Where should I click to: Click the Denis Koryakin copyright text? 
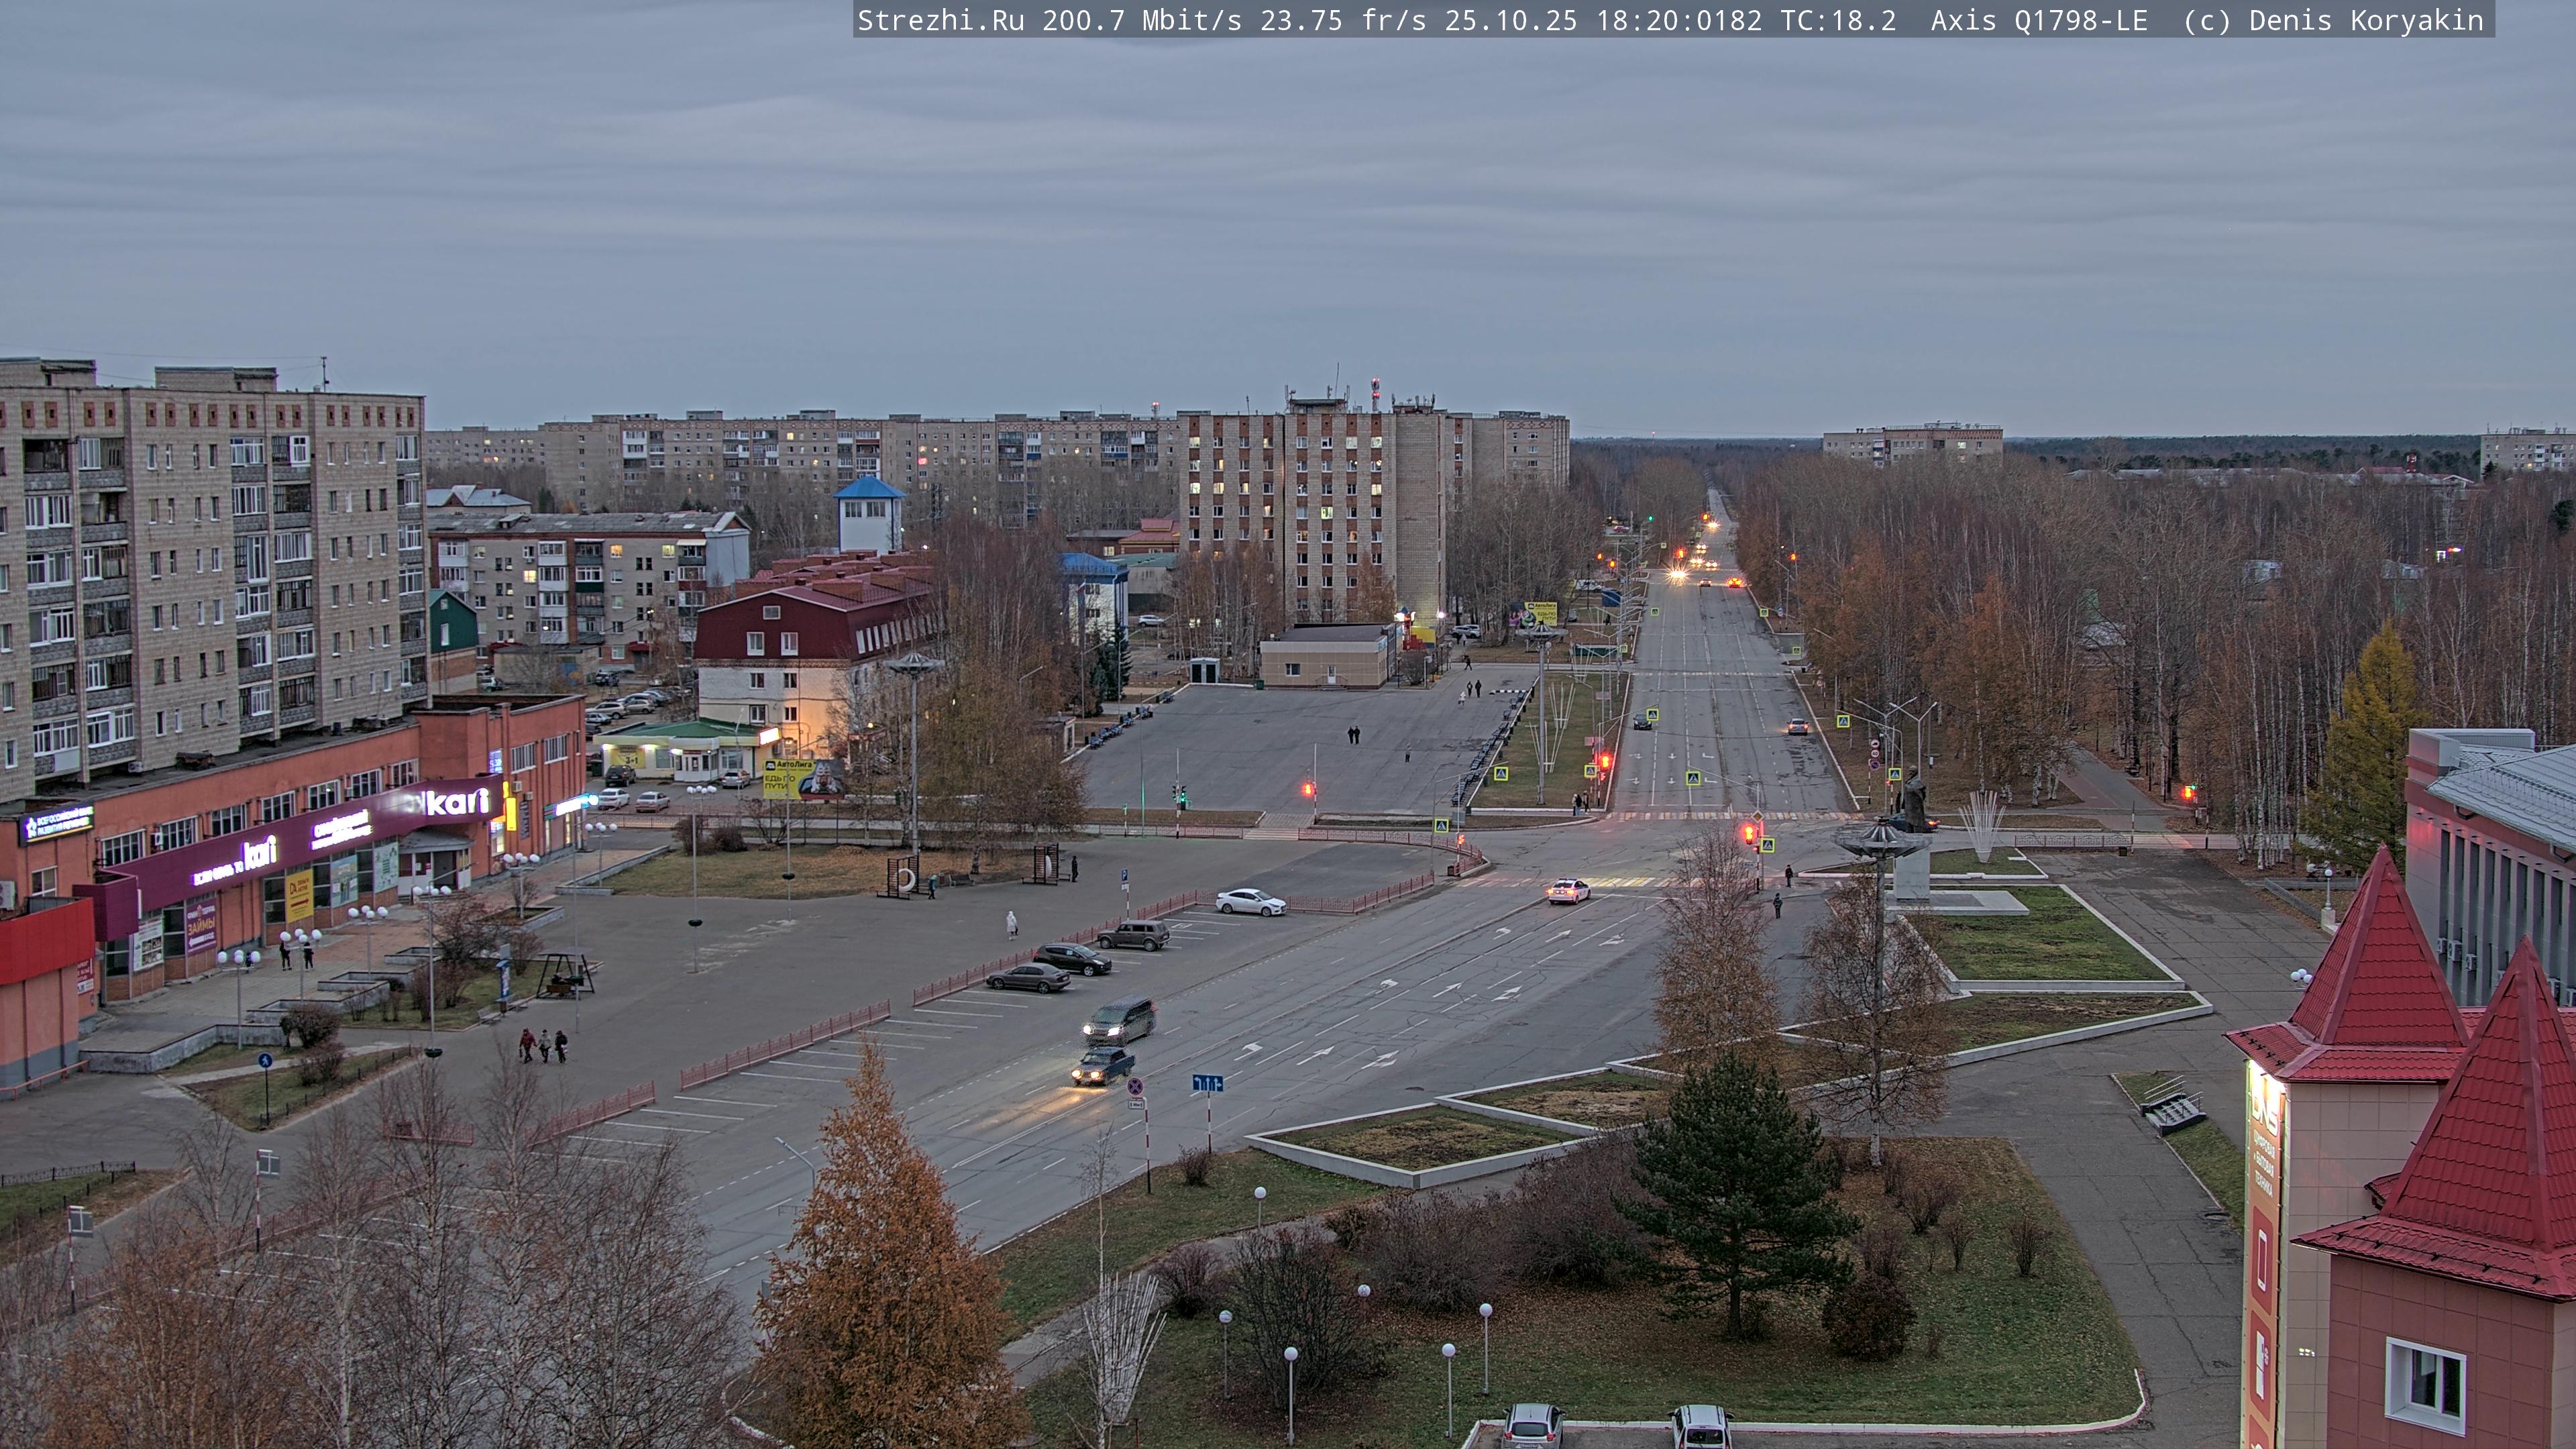coord(2366,20)
